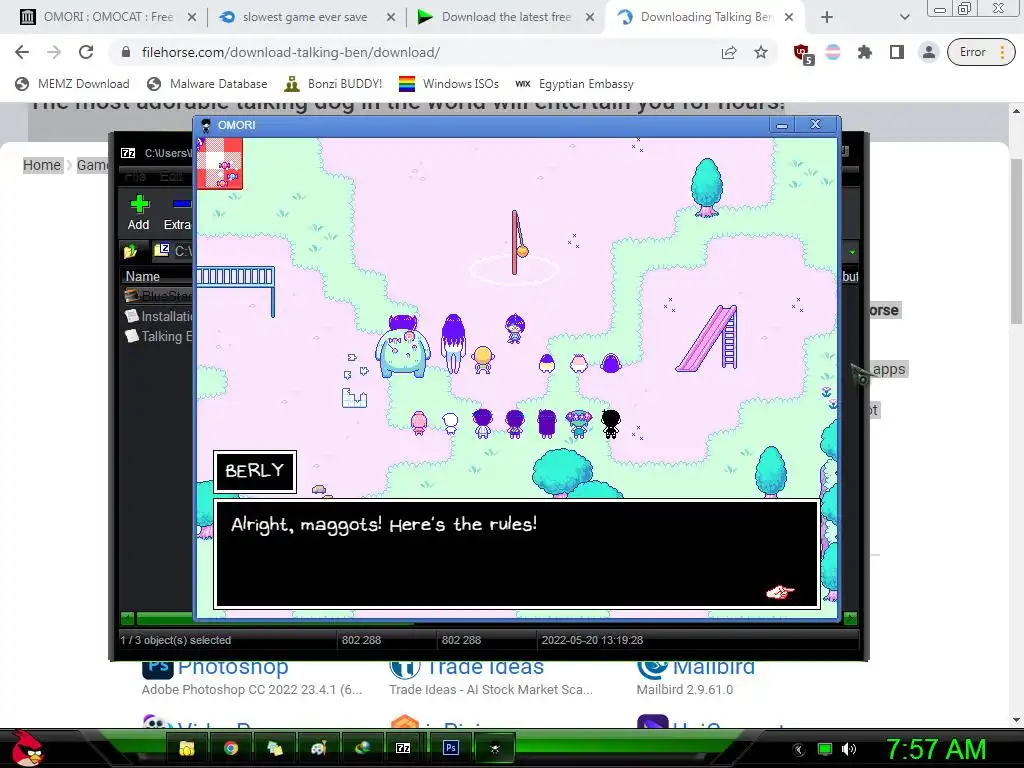This screenshot has width=1024, height=768.
Task: Click the OMORI title bar icon
Action: point(206,125)
